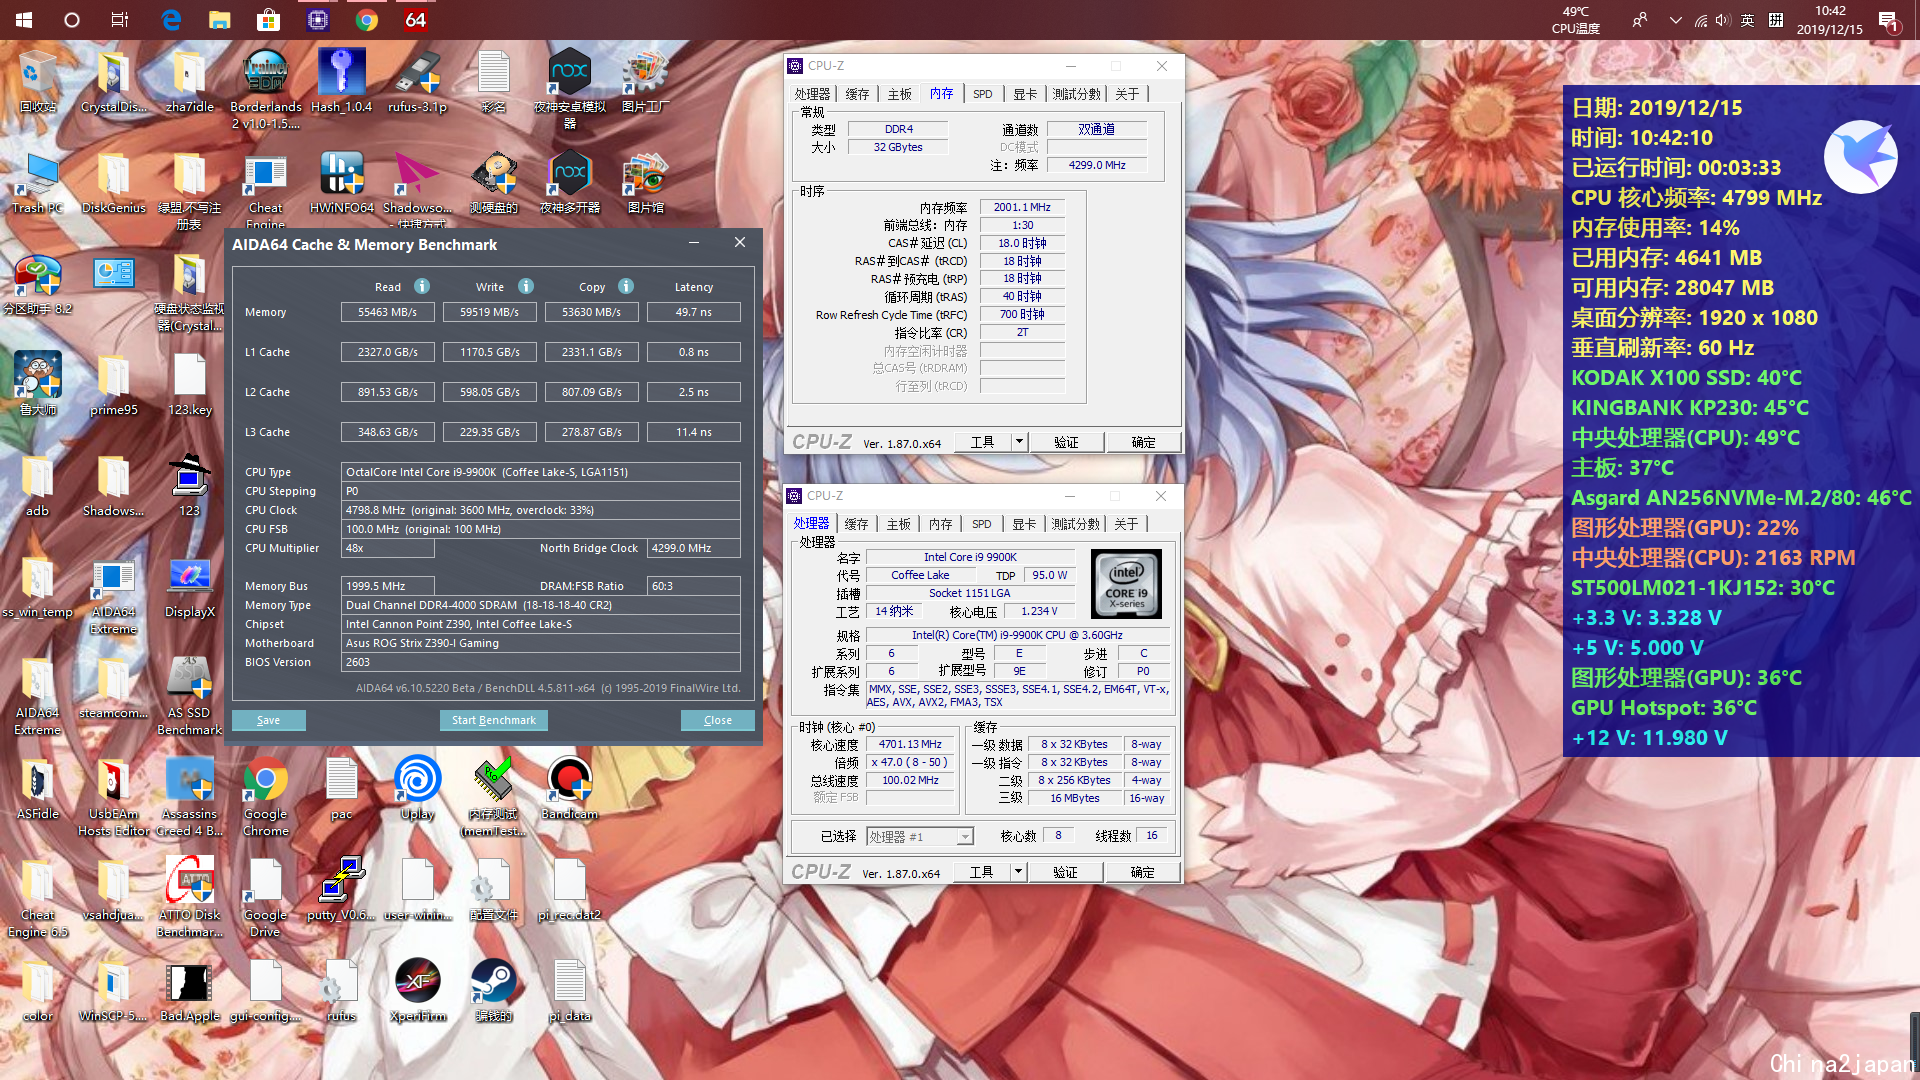Open the 123.key file icon

[x=189, y=384]
